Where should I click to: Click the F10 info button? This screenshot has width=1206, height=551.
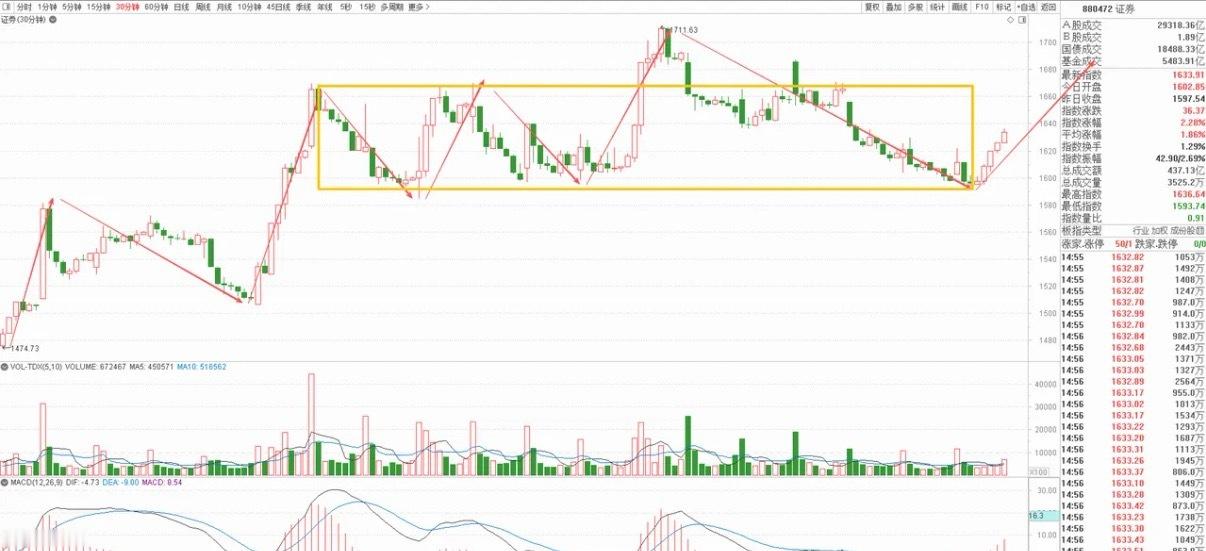pyautogui.click(x=982, y=6)
